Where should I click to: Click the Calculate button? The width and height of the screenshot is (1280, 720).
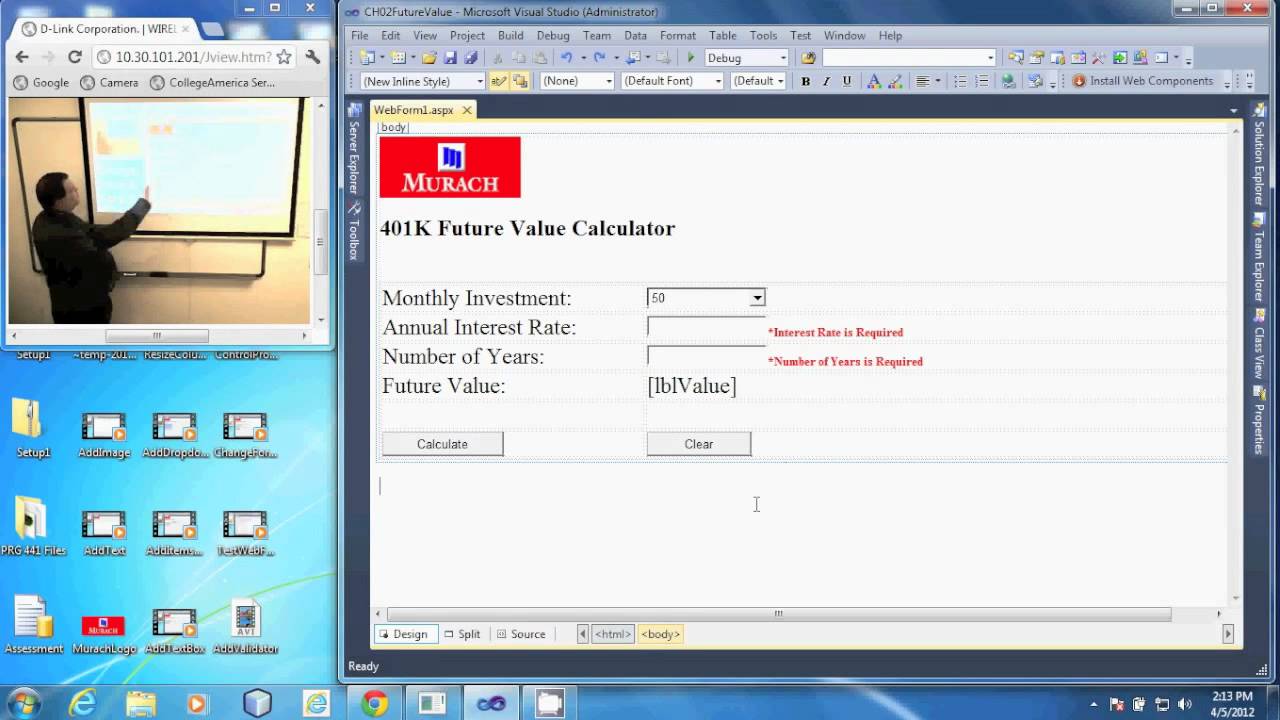[442, 444]
